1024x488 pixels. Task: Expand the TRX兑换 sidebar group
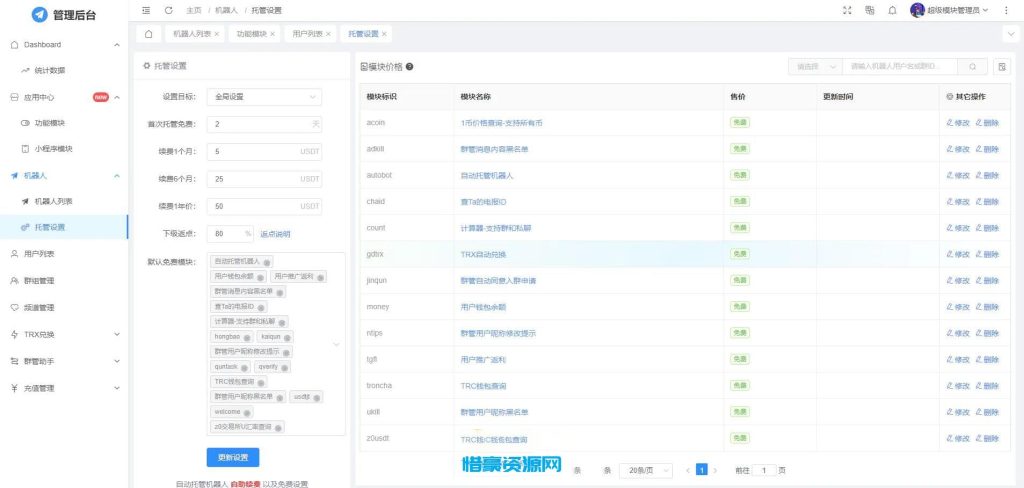click(x=117, y=334)
